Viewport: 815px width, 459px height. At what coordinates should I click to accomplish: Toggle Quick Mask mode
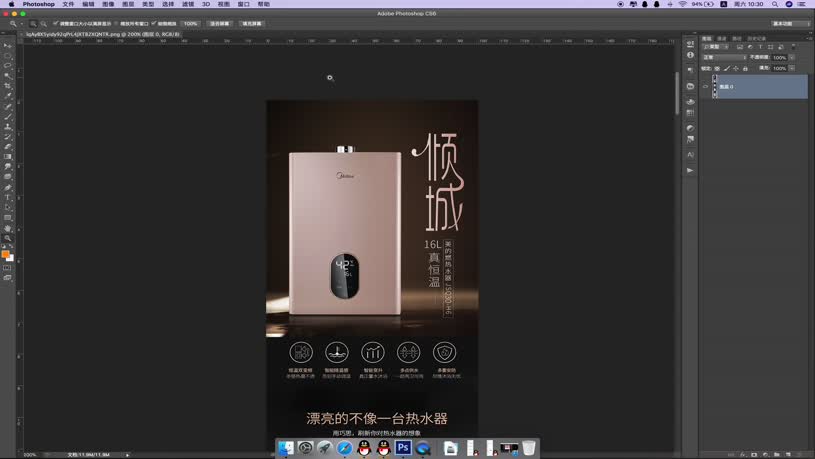7,268
